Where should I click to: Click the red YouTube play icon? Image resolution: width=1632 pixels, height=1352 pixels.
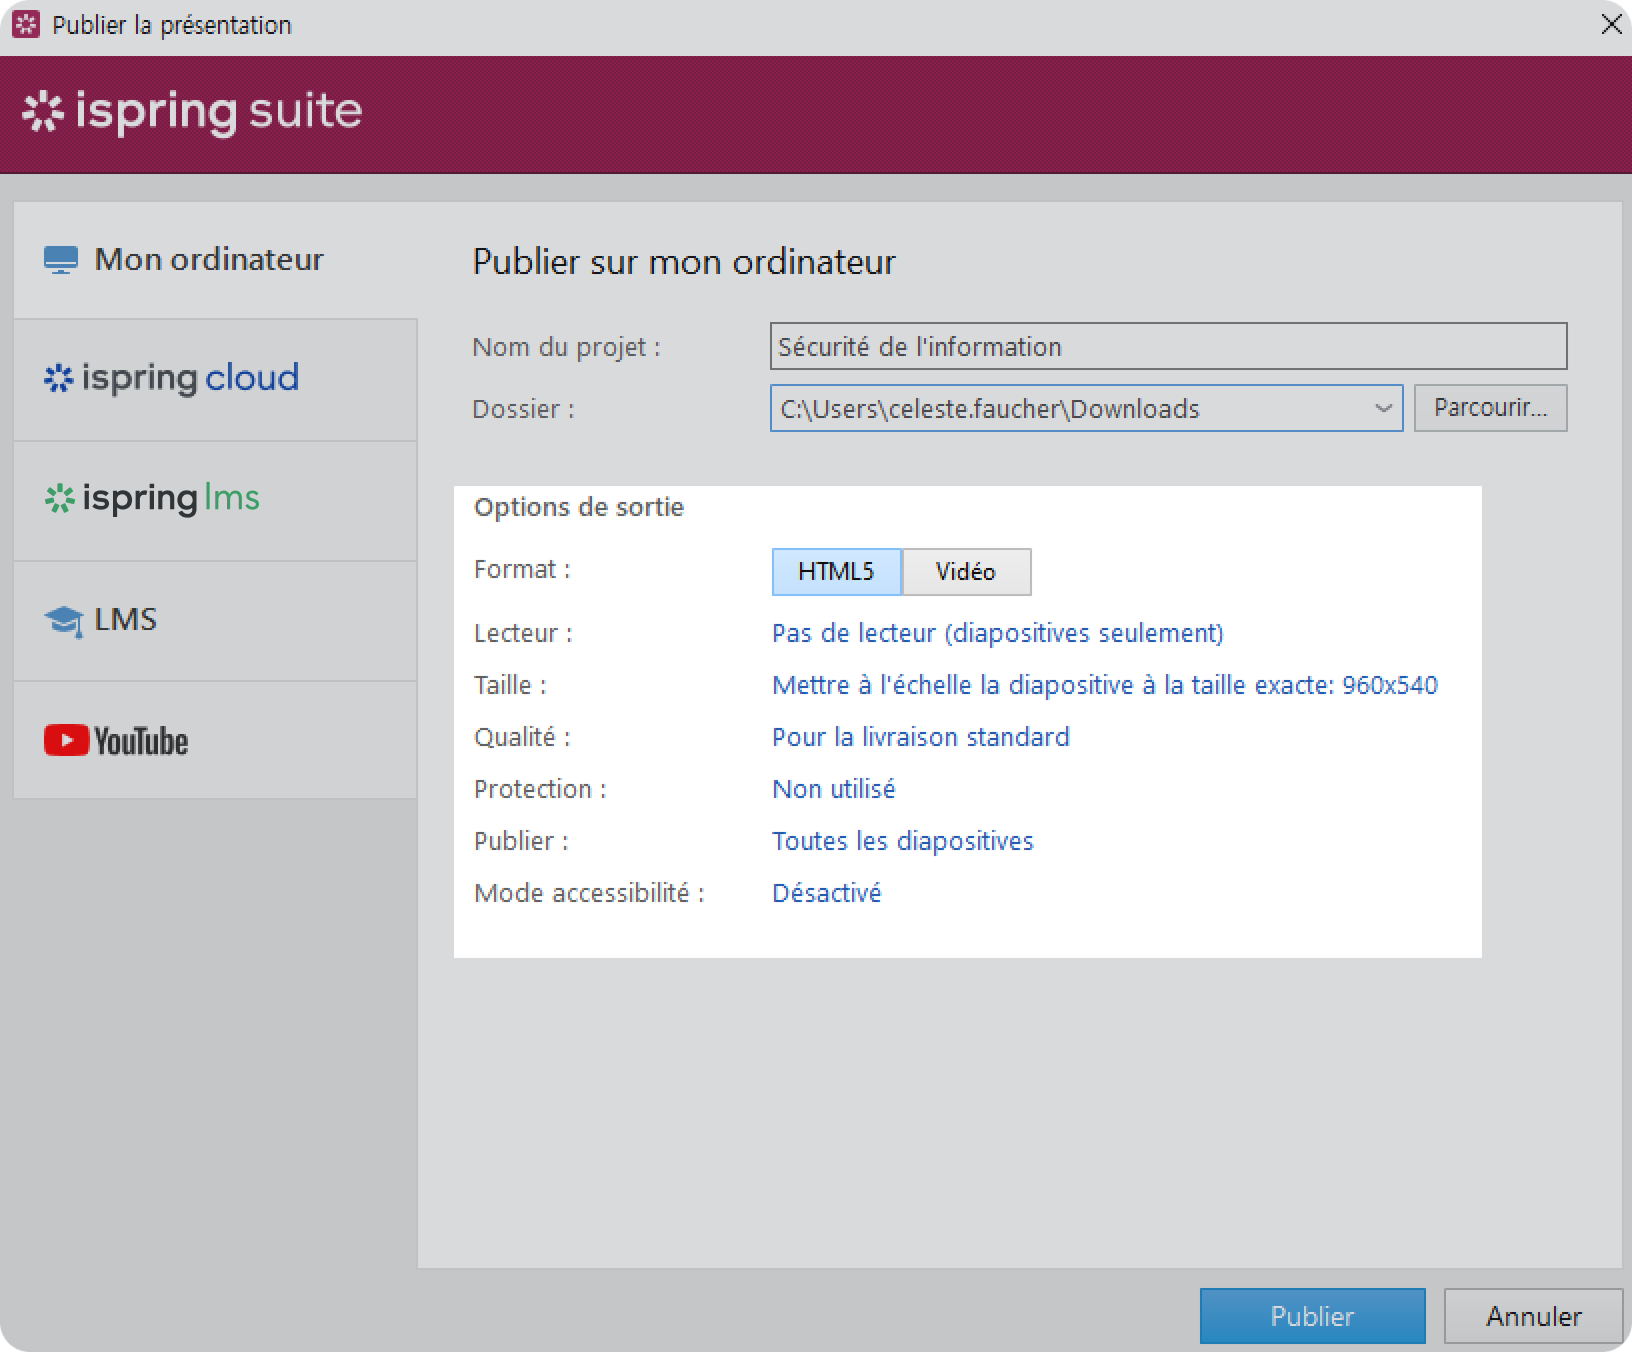66,741
